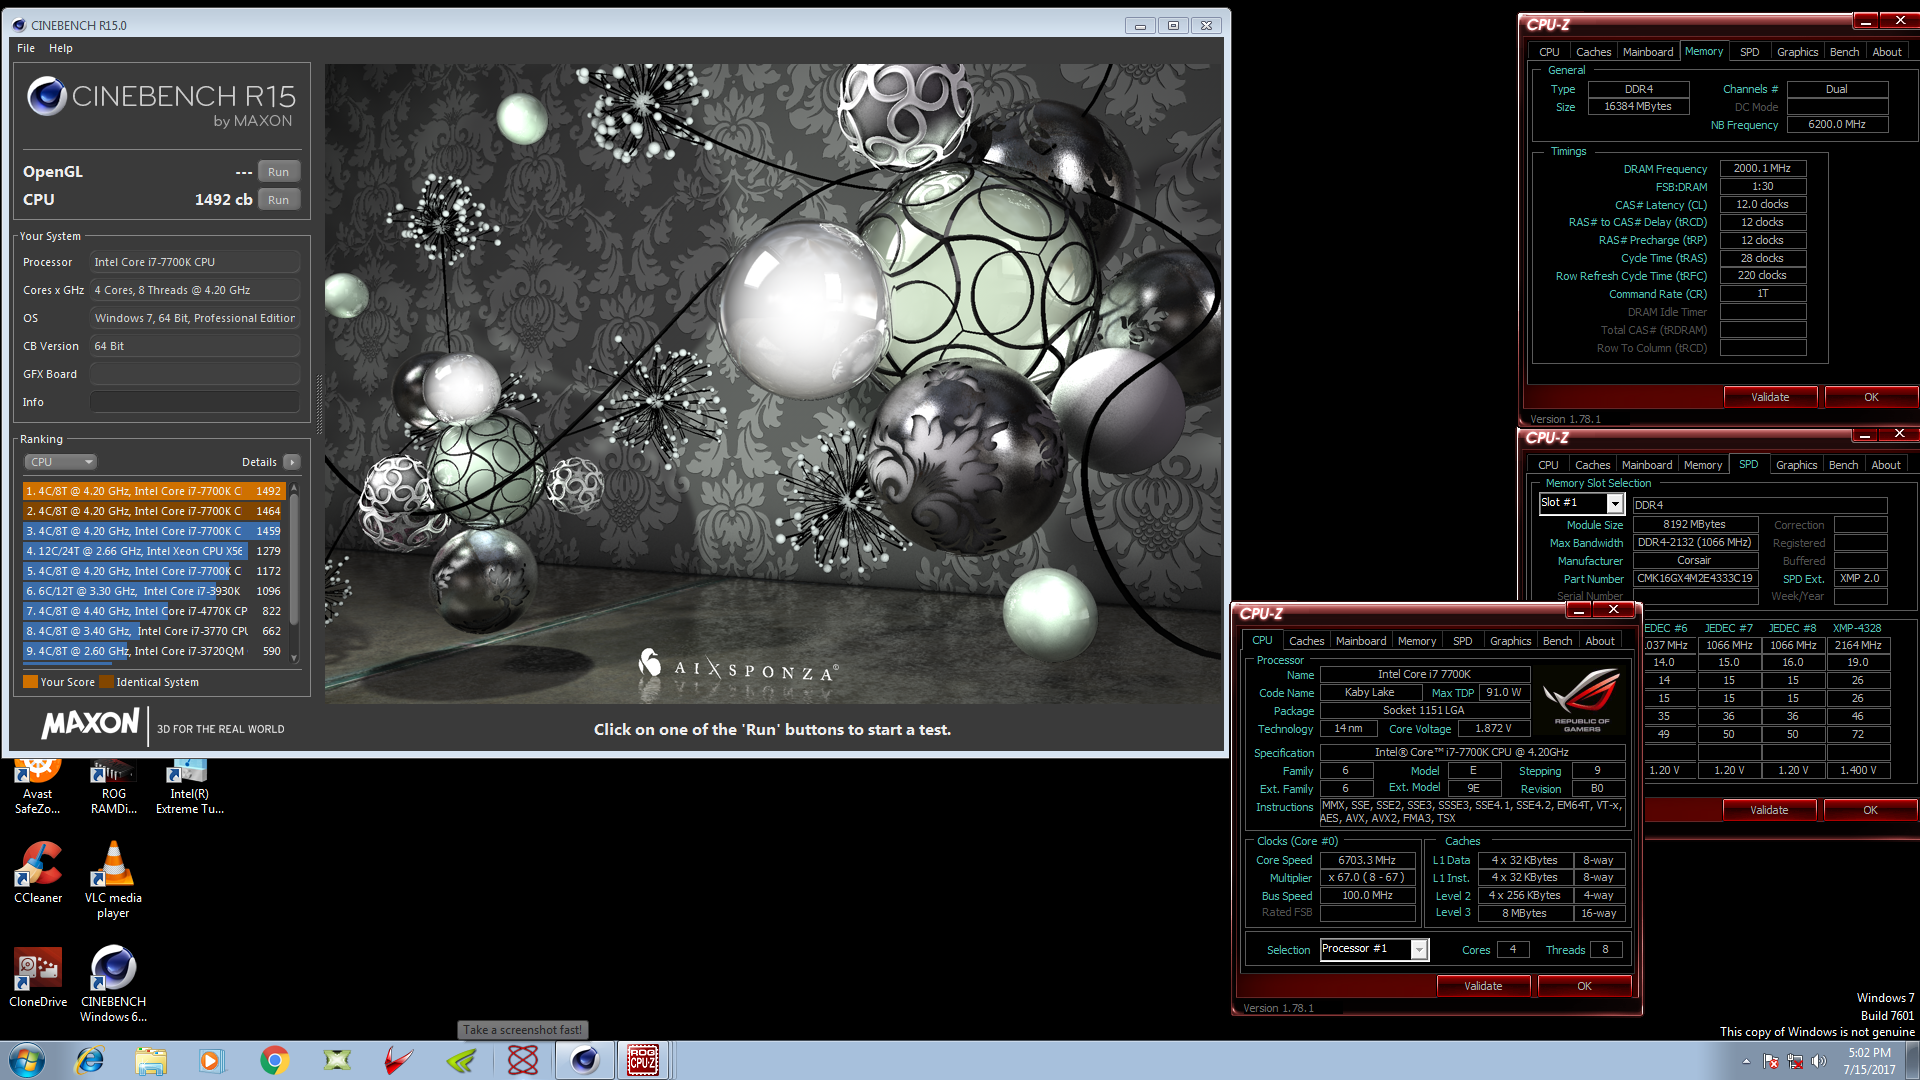This screenshot has width=1920, height=1080.
Task: Open Windows Media Player taskbar icon
Action: [x=211, y=1060]
